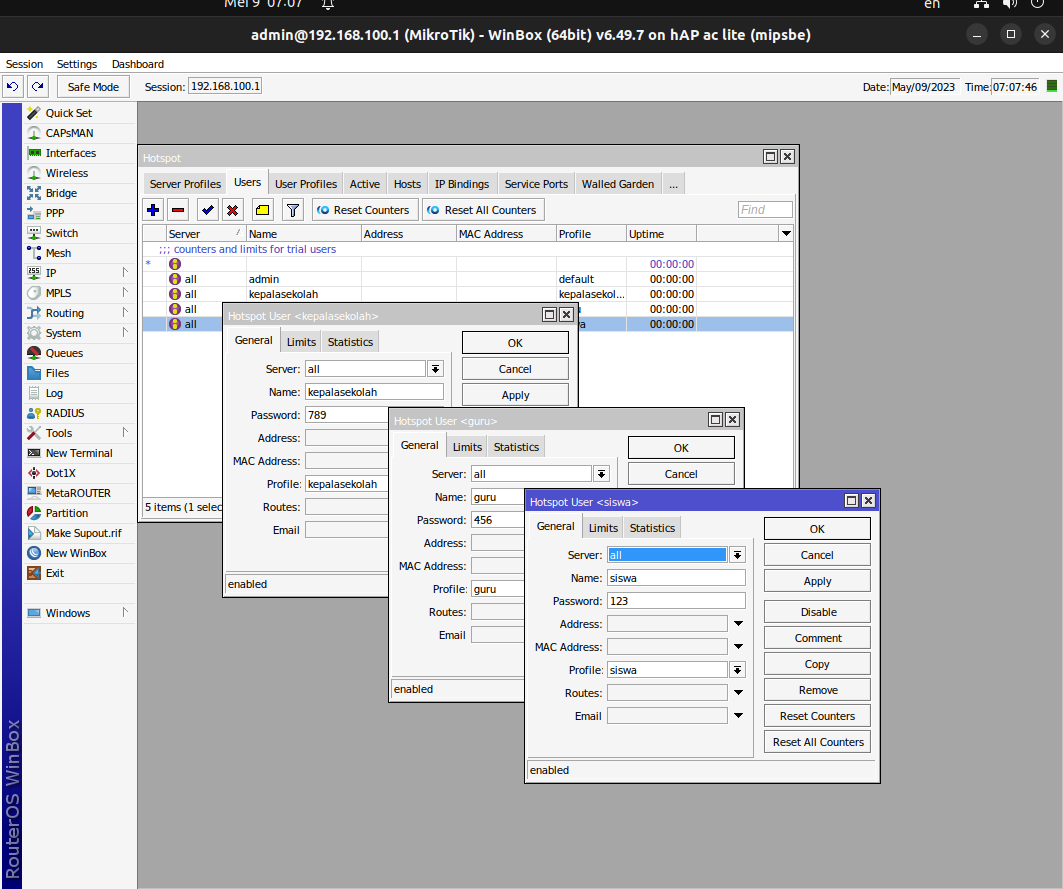Screen dimensions: 1063x889
Task: Click the yellow comment icon
Action: (262, 210)
